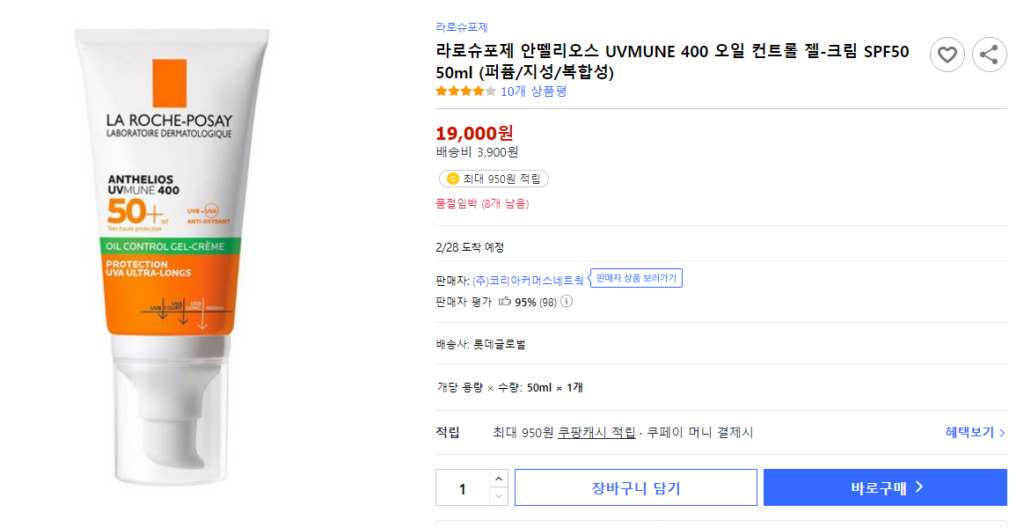
Task: Decrease quantity with the down arrow
Action: click(498, 496)
